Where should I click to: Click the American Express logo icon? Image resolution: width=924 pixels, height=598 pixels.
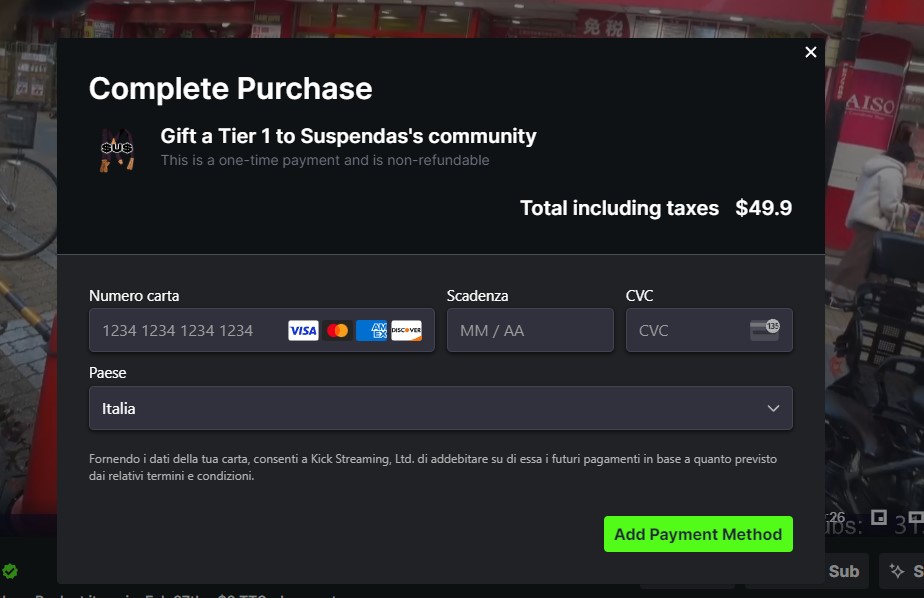(371, 331)
